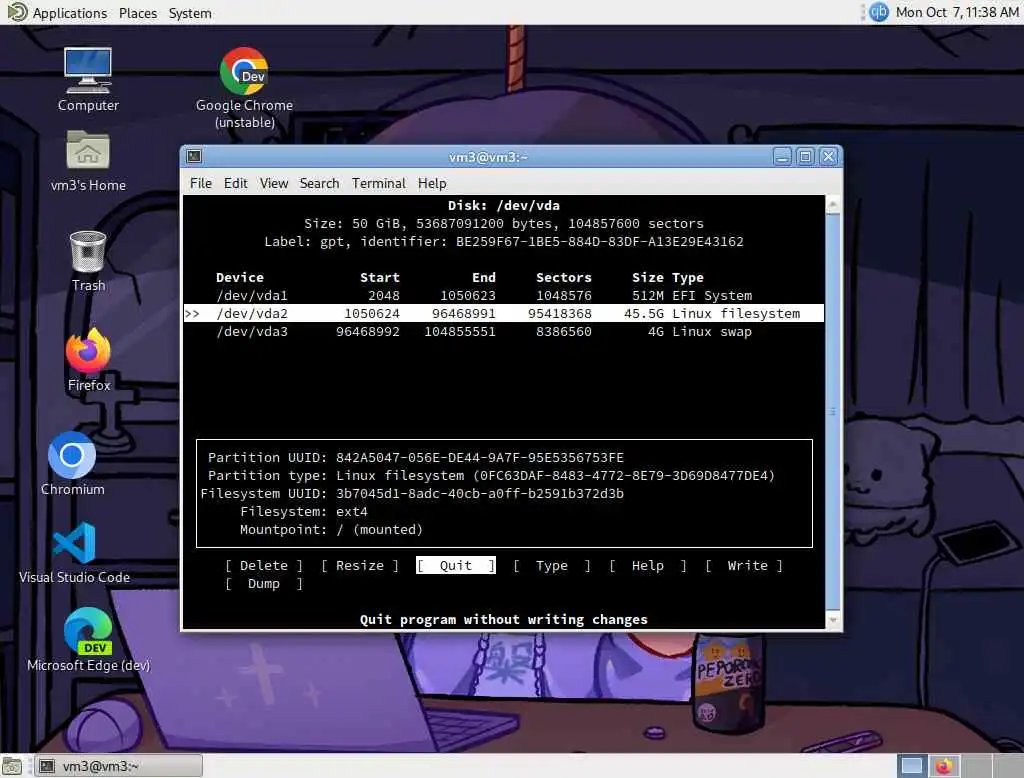Screen dimensions: 1024x778
Task: Click the 'Disk: /dev/vda' header text
Action: click(504, 205)
